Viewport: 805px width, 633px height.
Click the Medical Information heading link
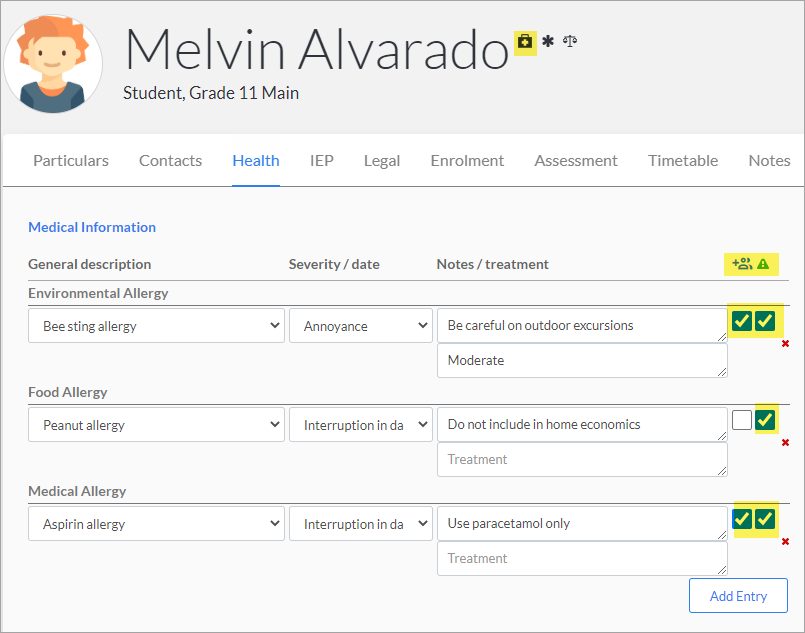coord(92,227)
